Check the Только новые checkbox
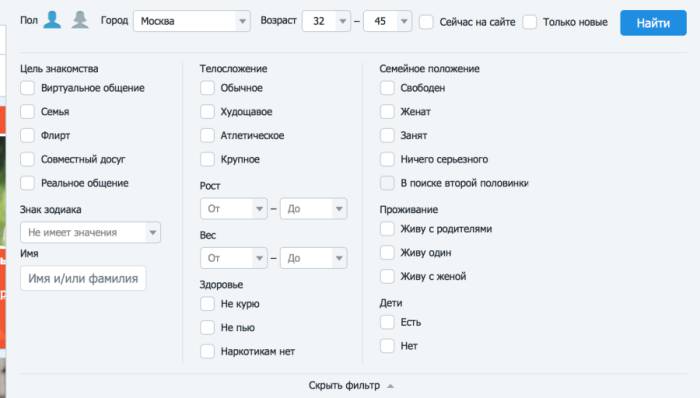700x398 pixels. click(529, 22)
